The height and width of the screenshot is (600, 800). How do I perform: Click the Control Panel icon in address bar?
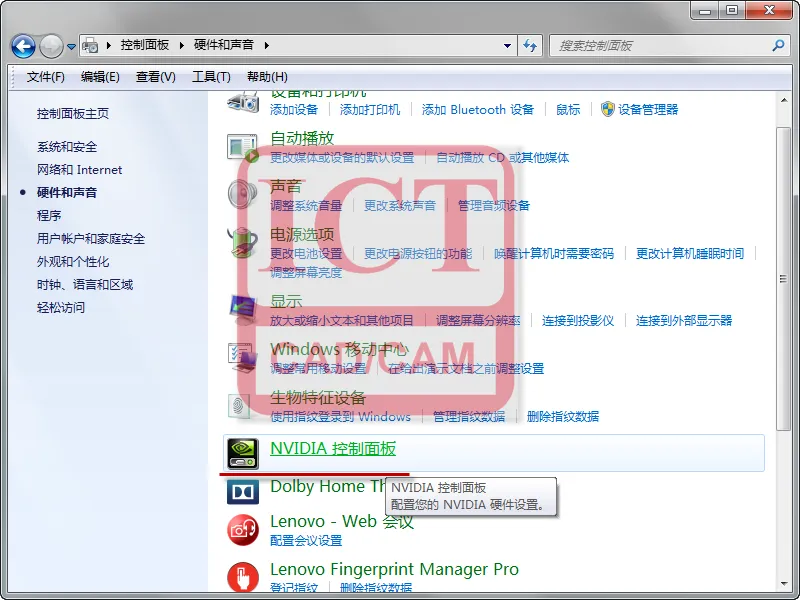click(x=90, y=45)
